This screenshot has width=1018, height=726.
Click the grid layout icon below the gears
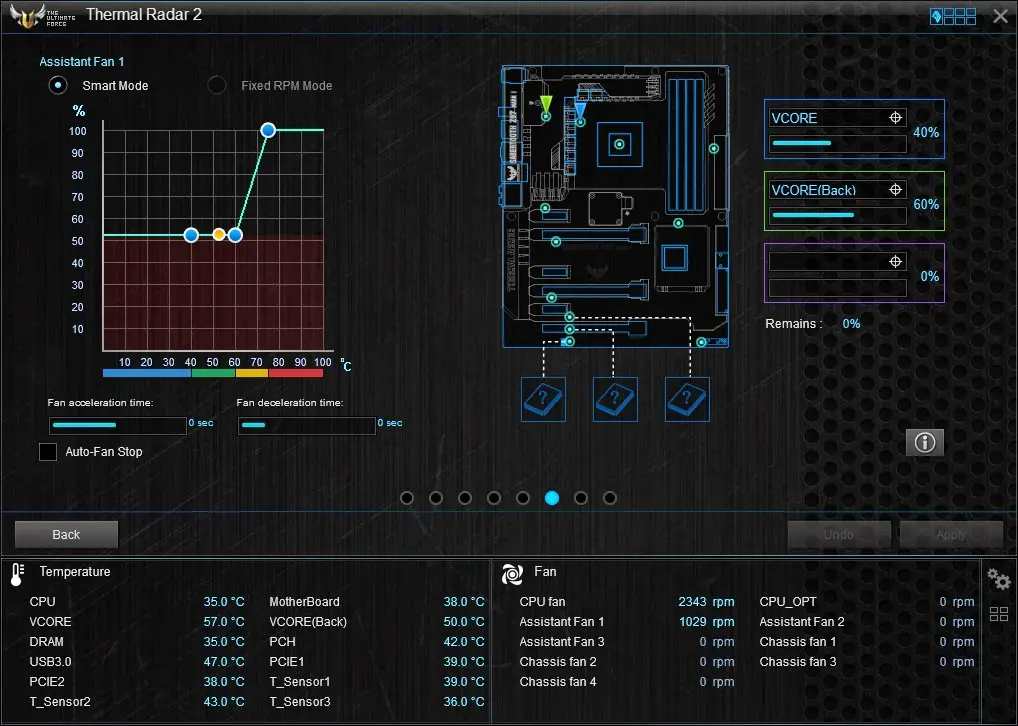pyautogui.click(x=999, y=614)
